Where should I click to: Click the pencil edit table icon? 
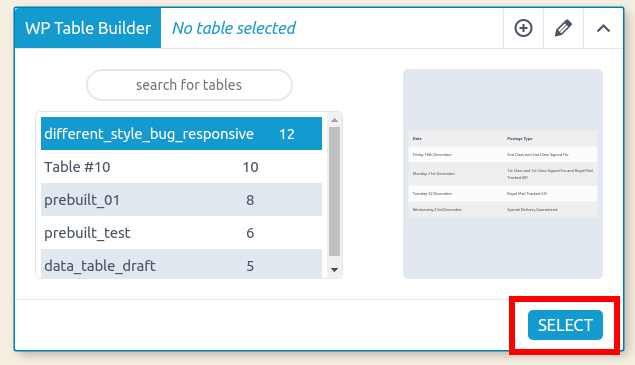[x=563, y=28]
